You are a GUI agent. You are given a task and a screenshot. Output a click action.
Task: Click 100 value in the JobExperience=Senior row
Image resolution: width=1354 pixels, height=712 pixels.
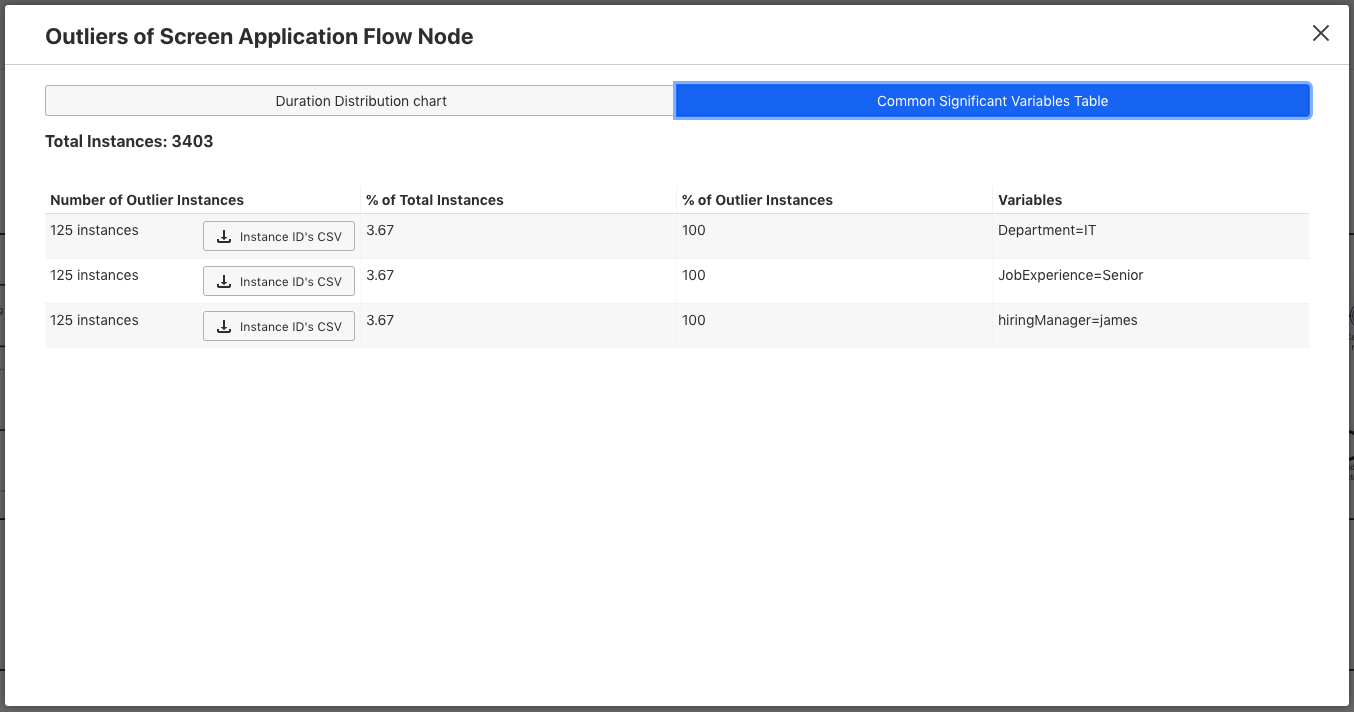(x=694, y=275)
